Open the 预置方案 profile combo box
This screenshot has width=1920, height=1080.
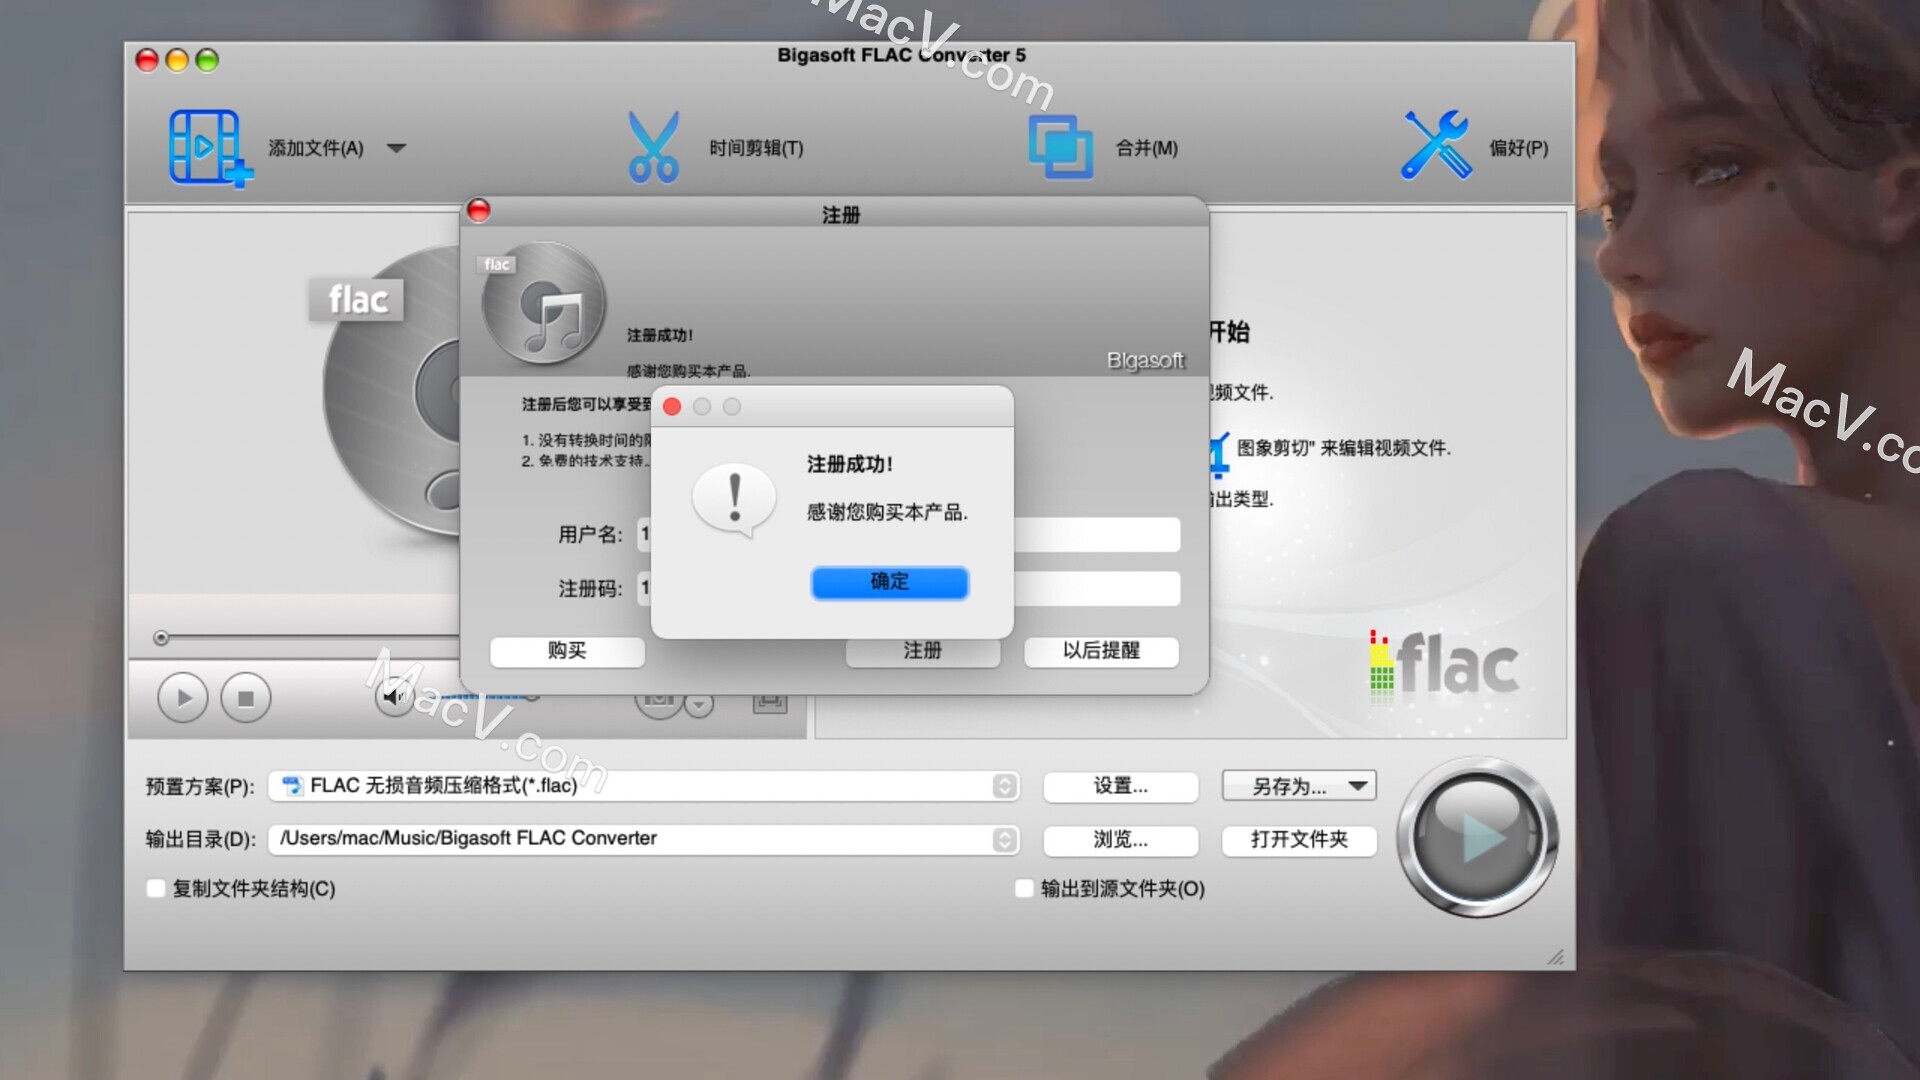click(644, 786)
